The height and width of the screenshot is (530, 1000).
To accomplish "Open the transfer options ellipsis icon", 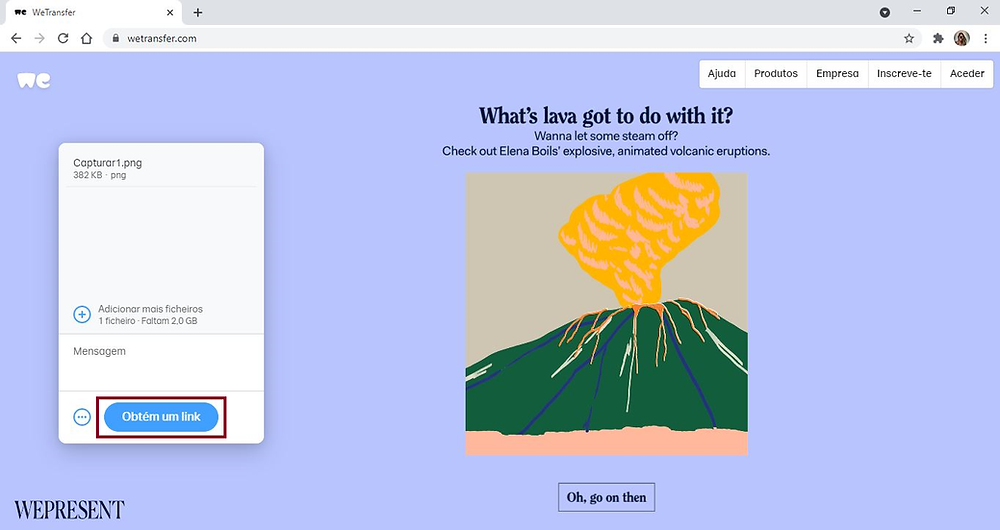I will pos(82,417).
